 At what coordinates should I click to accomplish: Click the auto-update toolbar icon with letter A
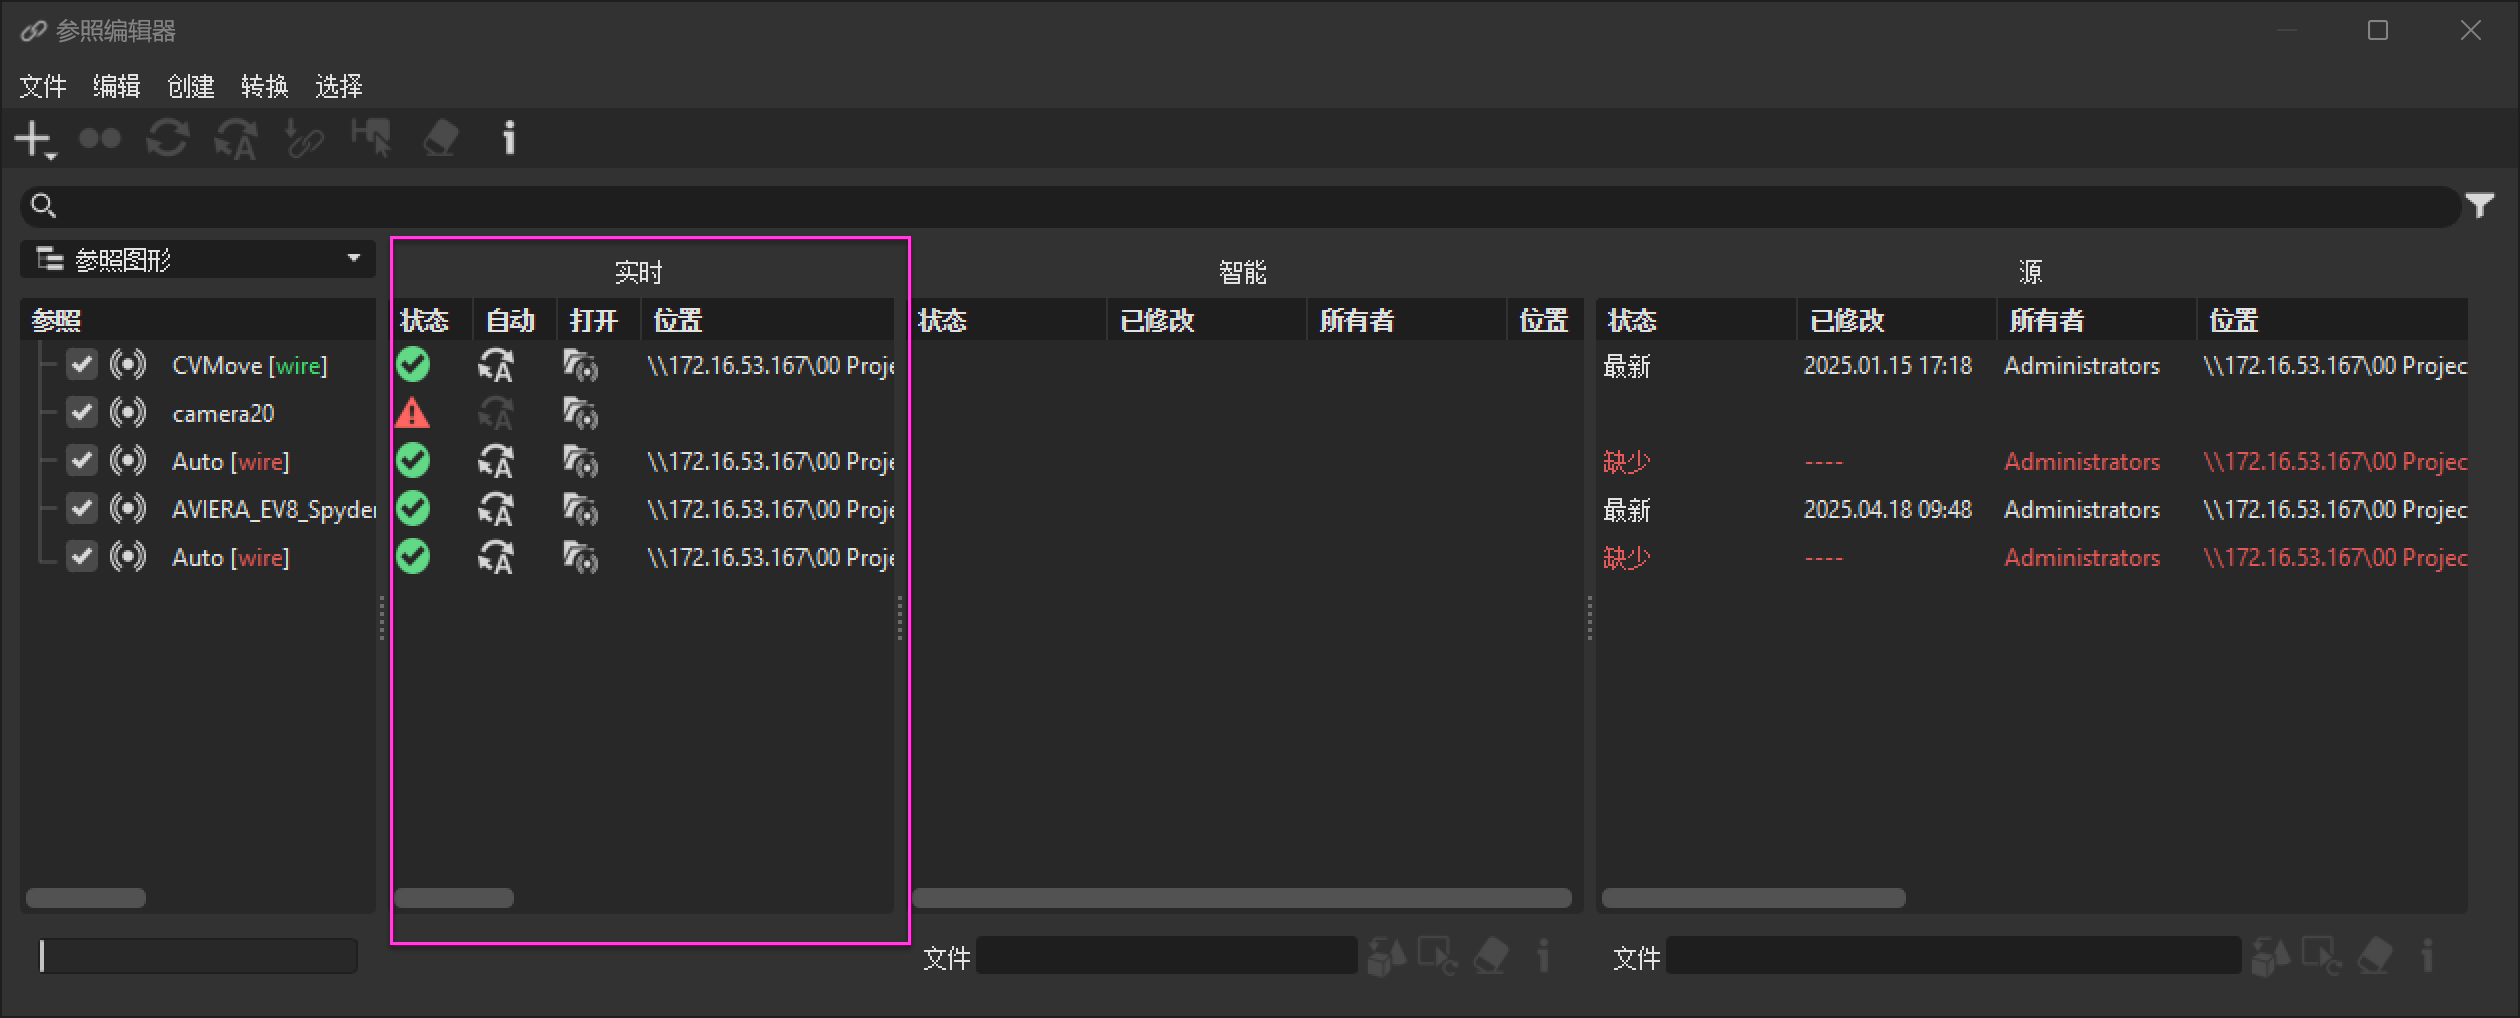pos(236,139)
